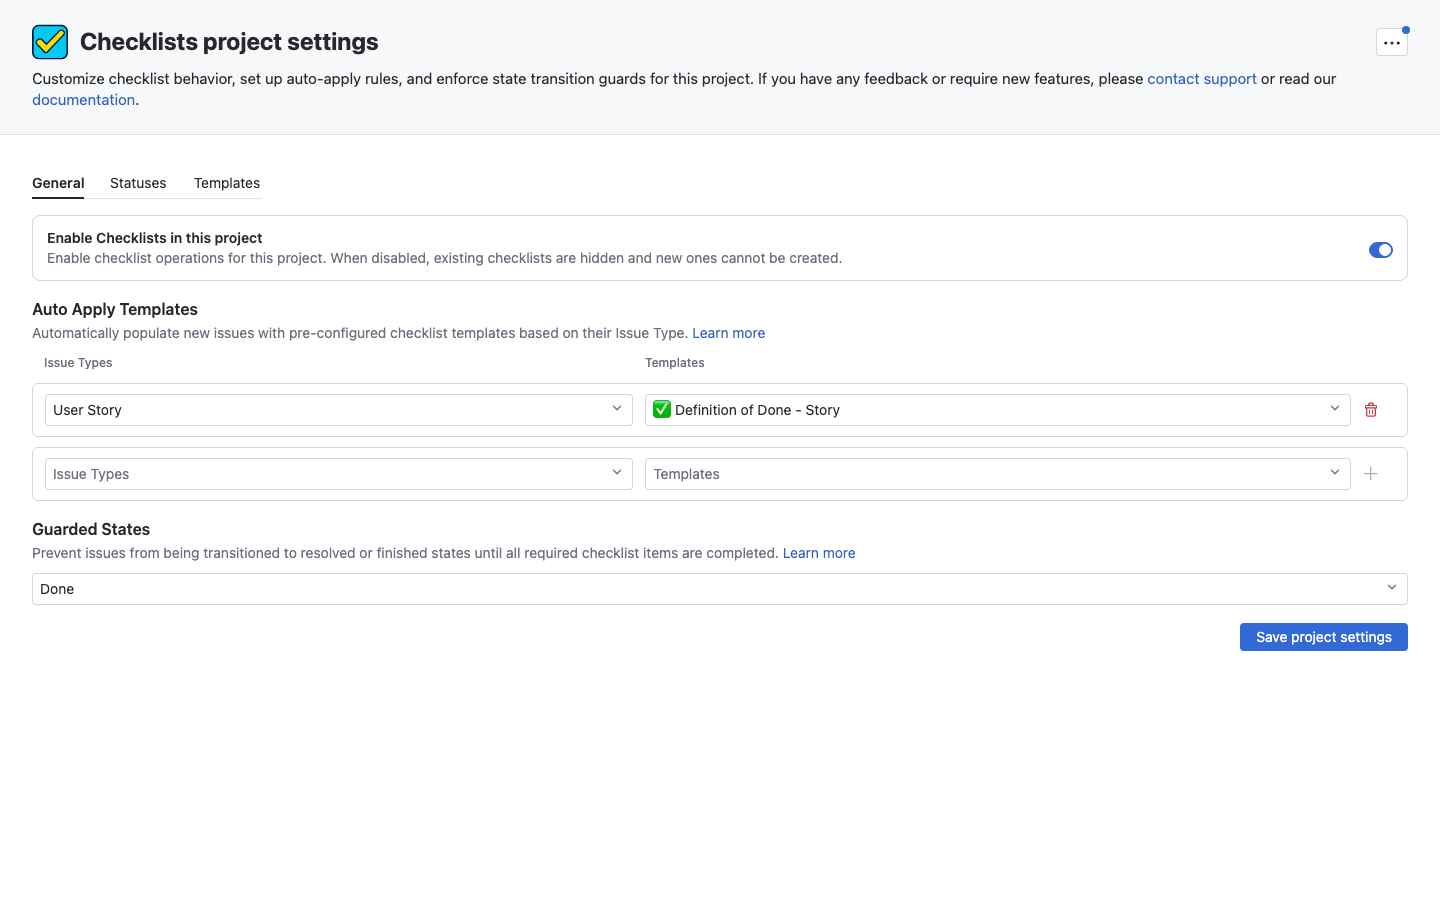Toggle Enable Checklists in this project
Viewport: 1440px width, 900px height.
1381,250
